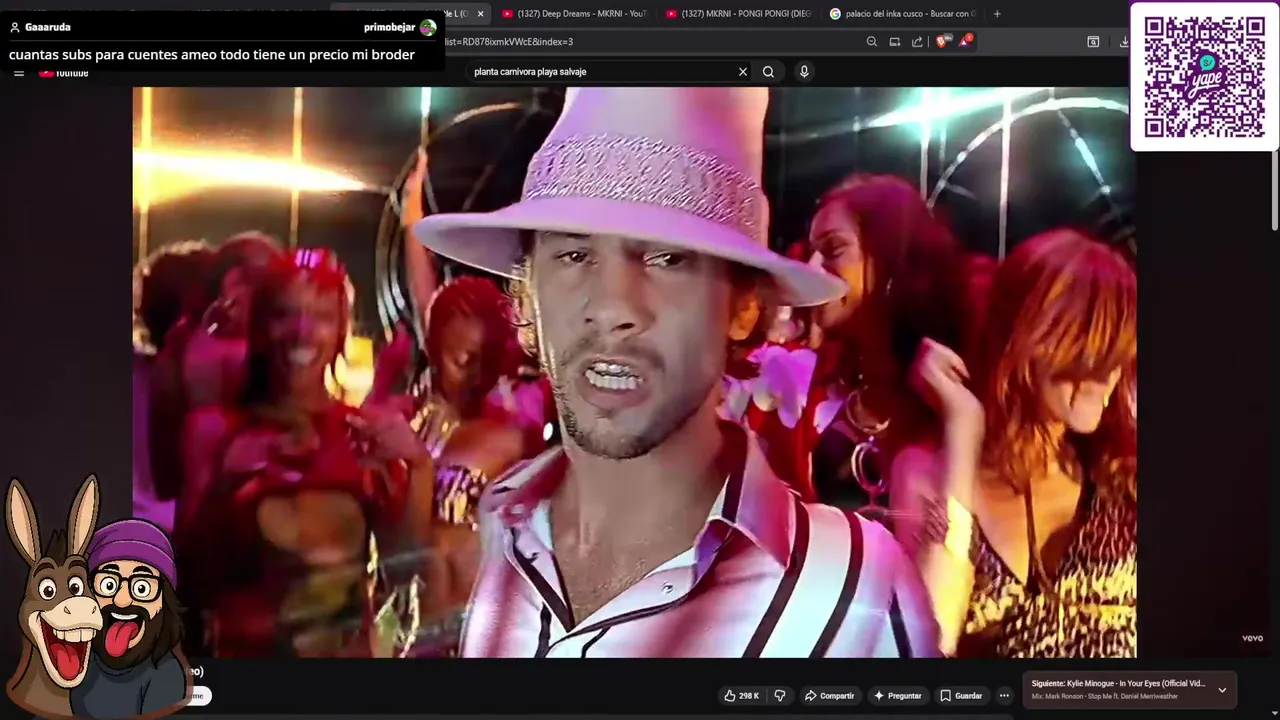Share this page from the address bar
Viewport: 1280px width, 720px height.
(x=917, y=42)
